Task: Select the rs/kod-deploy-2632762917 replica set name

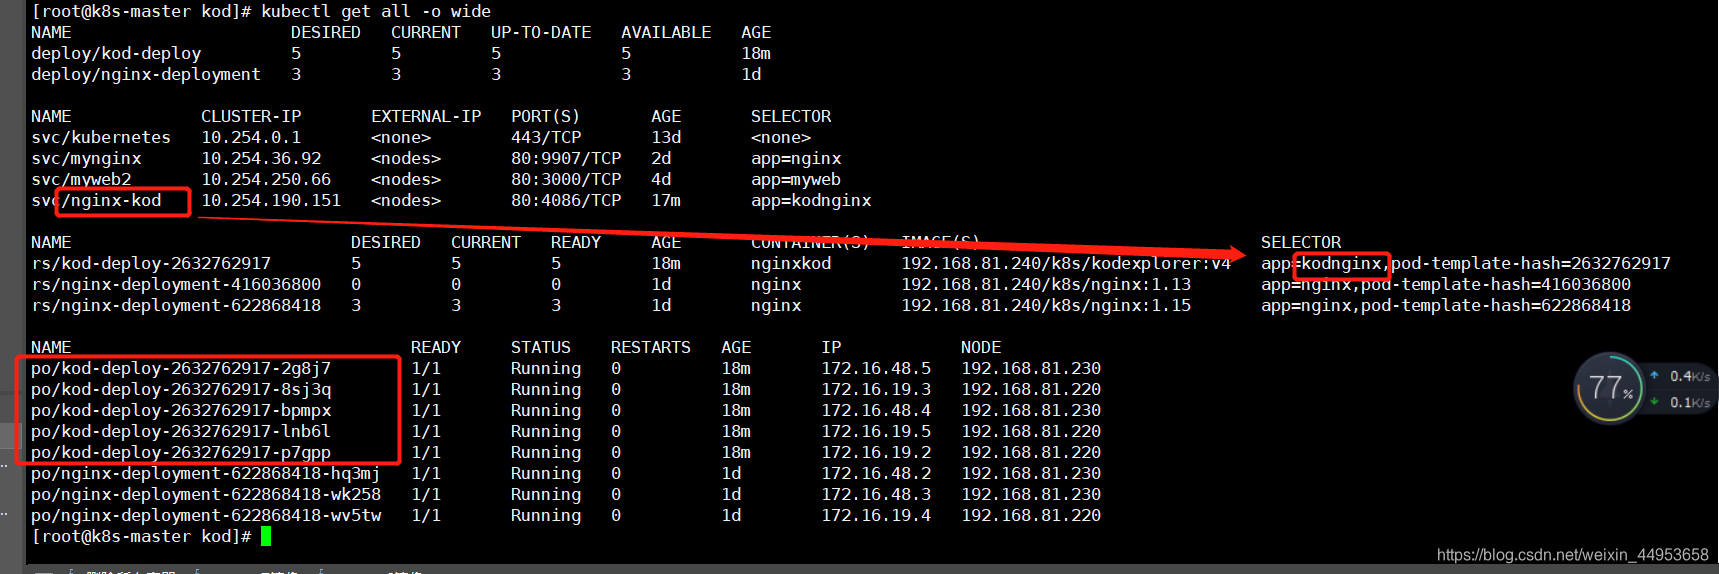Action: [x=151, y=263]
